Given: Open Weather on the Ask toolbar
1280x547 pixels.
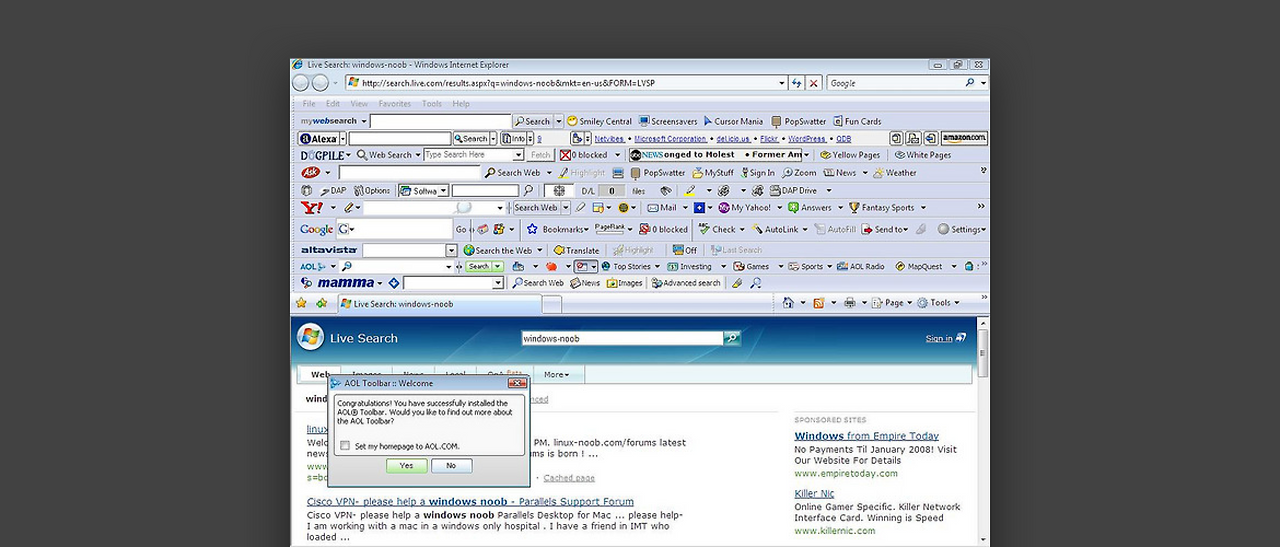Looking at the screenshot, I should pos(894,173).
